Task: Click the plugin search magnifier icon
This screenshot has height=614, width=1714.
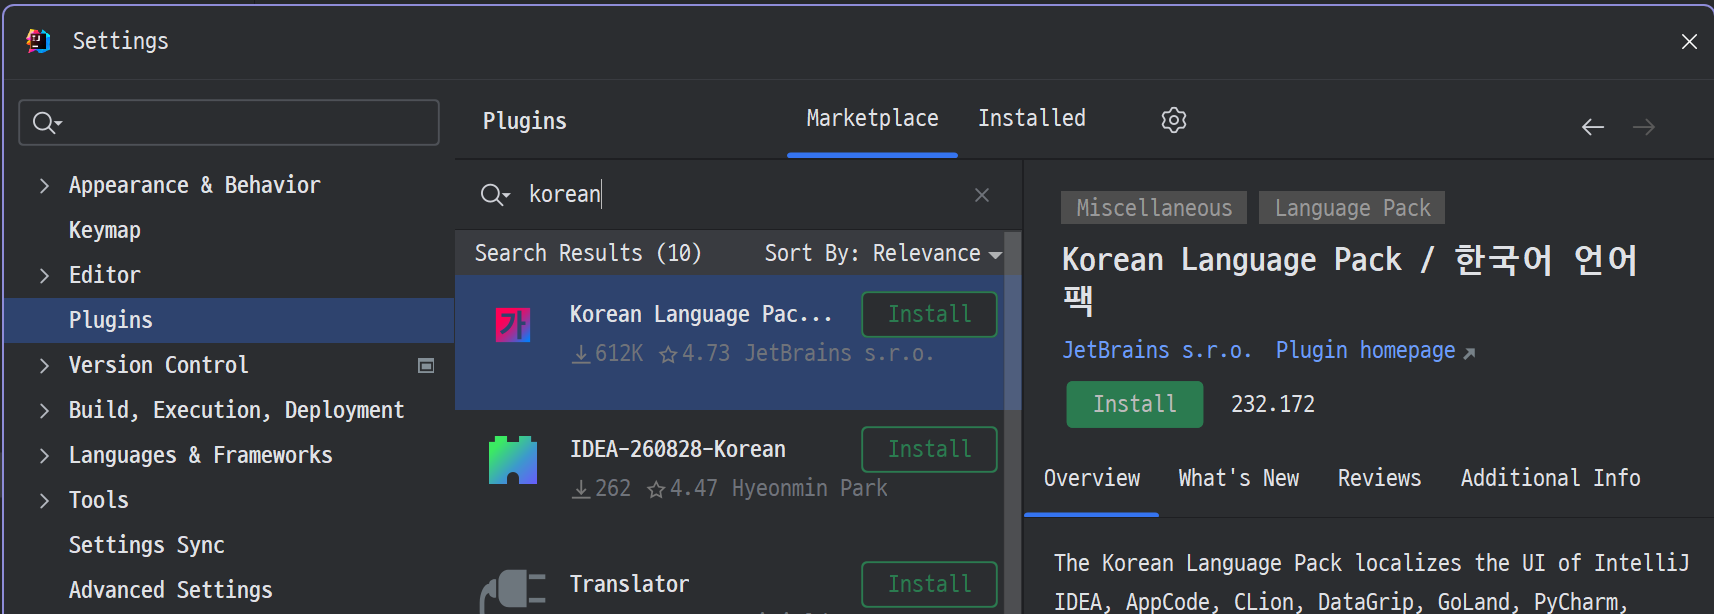Action: [x=495, y=194]
